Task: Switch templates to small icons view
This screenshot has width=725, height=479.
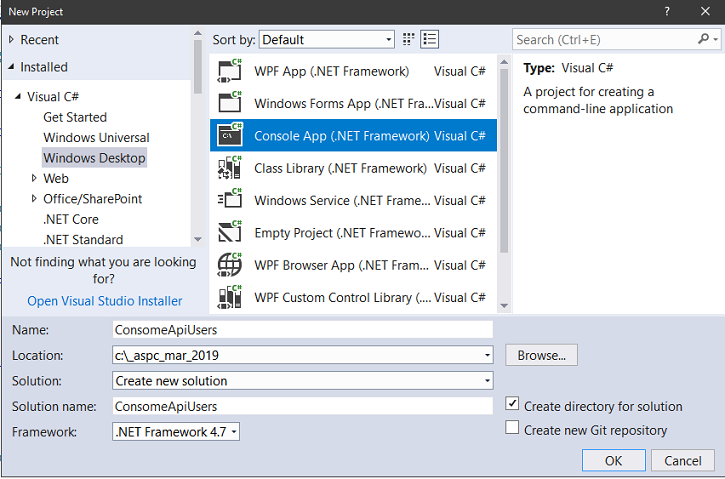Action: (408, 39)
